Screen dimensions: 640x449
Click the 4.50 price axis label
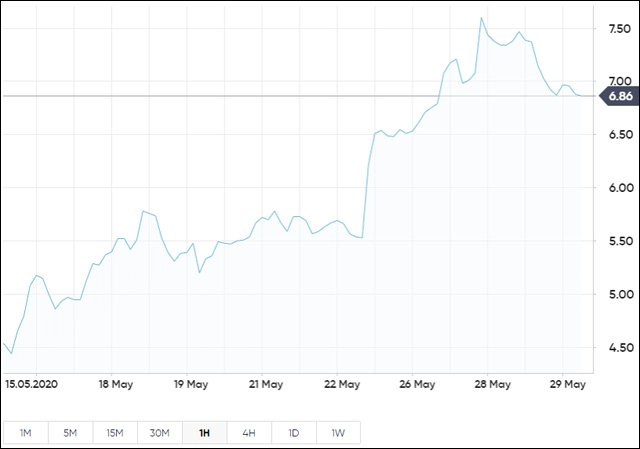click(619, 348)
